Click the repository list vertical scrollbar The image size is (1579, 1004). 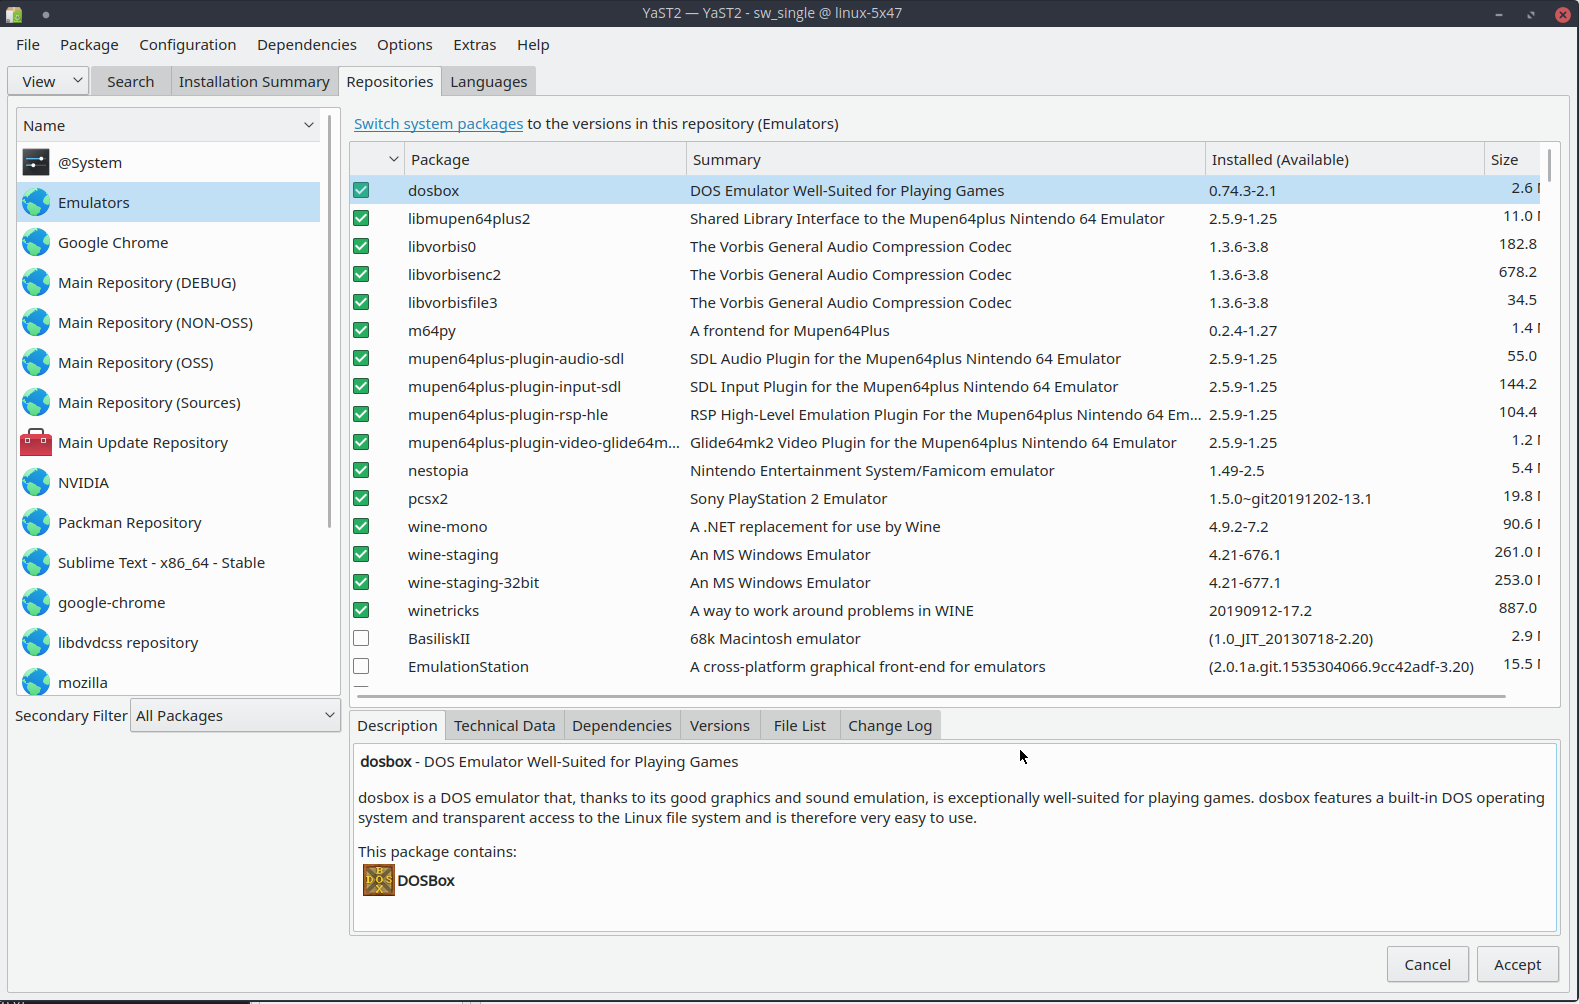click(x=330, y=320)
